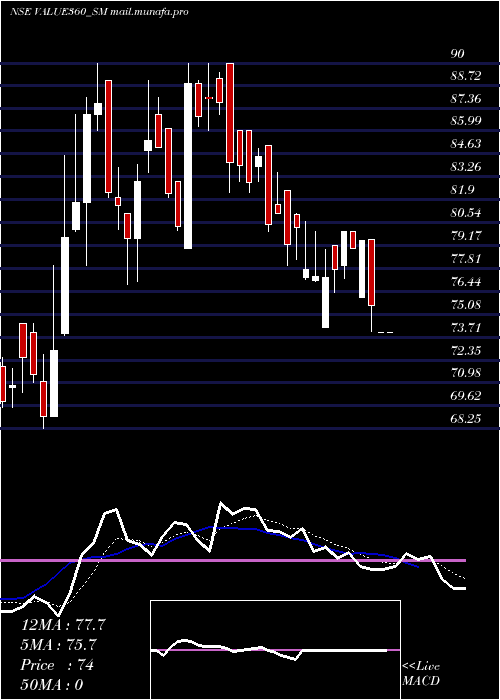Click the price axis label 84.63
This screenshot has height=700, width=500.
466,144
